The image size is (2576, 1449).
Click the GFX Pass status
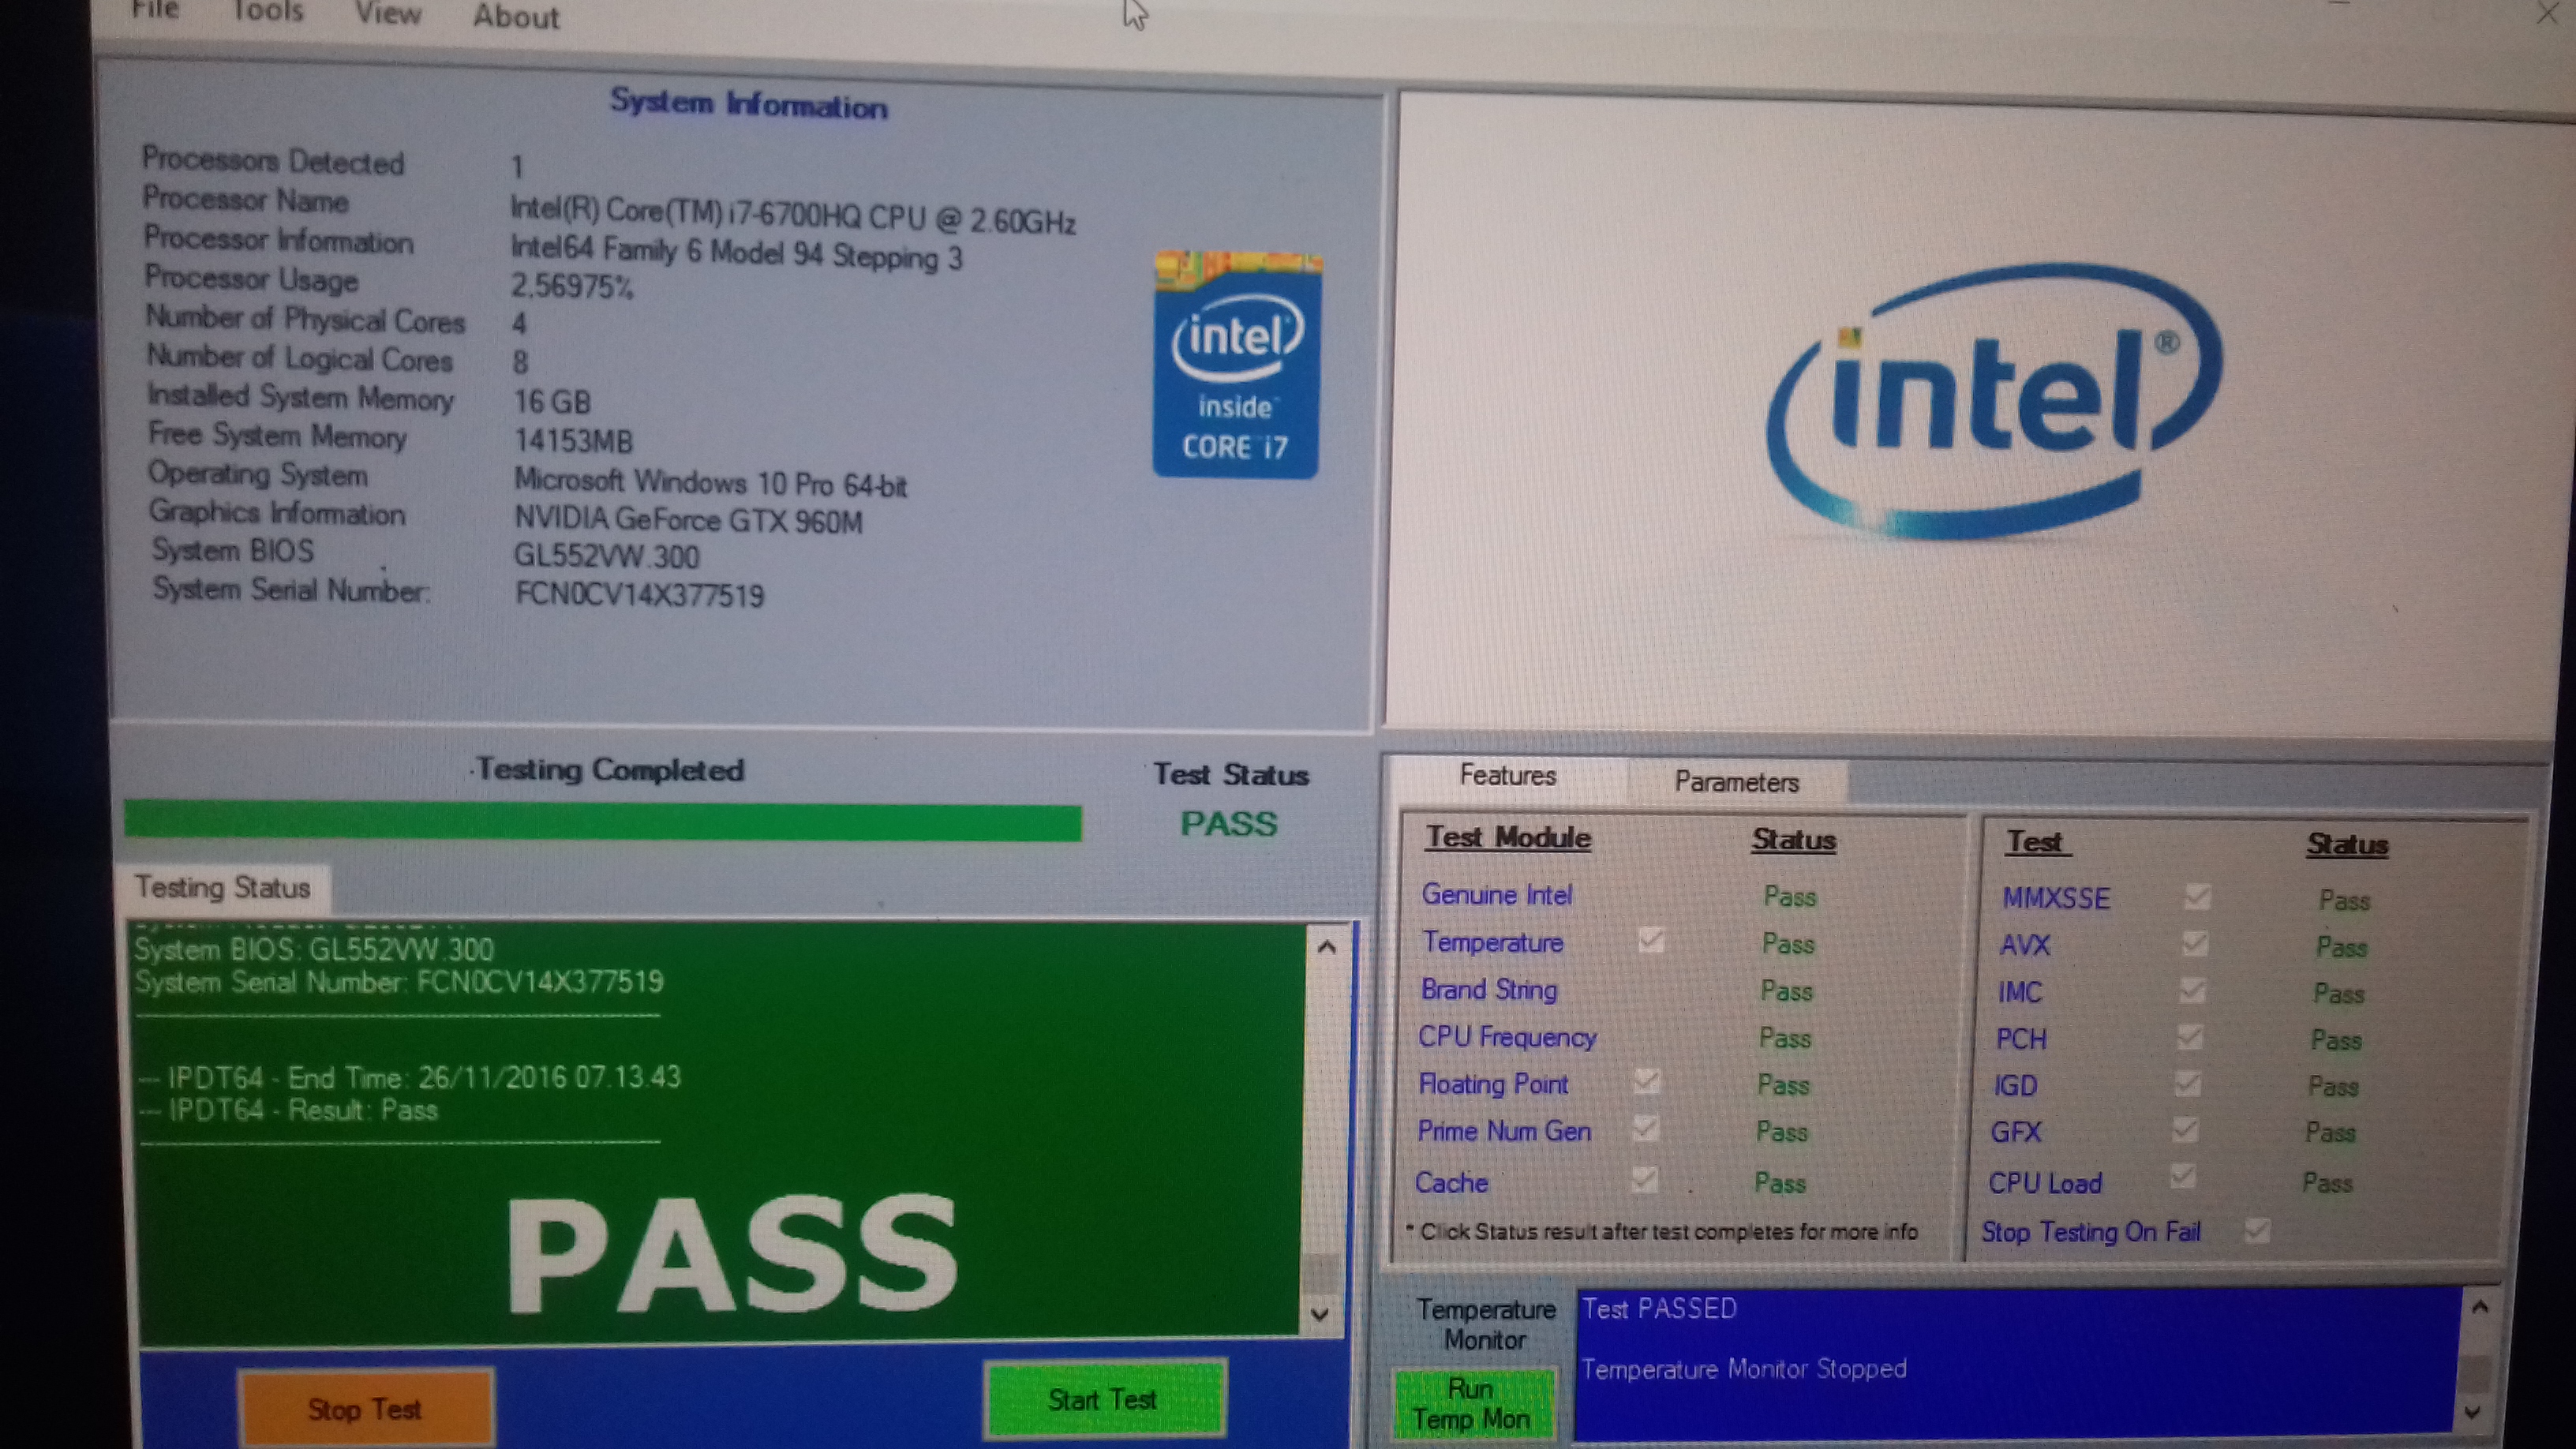(2330, 1133)
